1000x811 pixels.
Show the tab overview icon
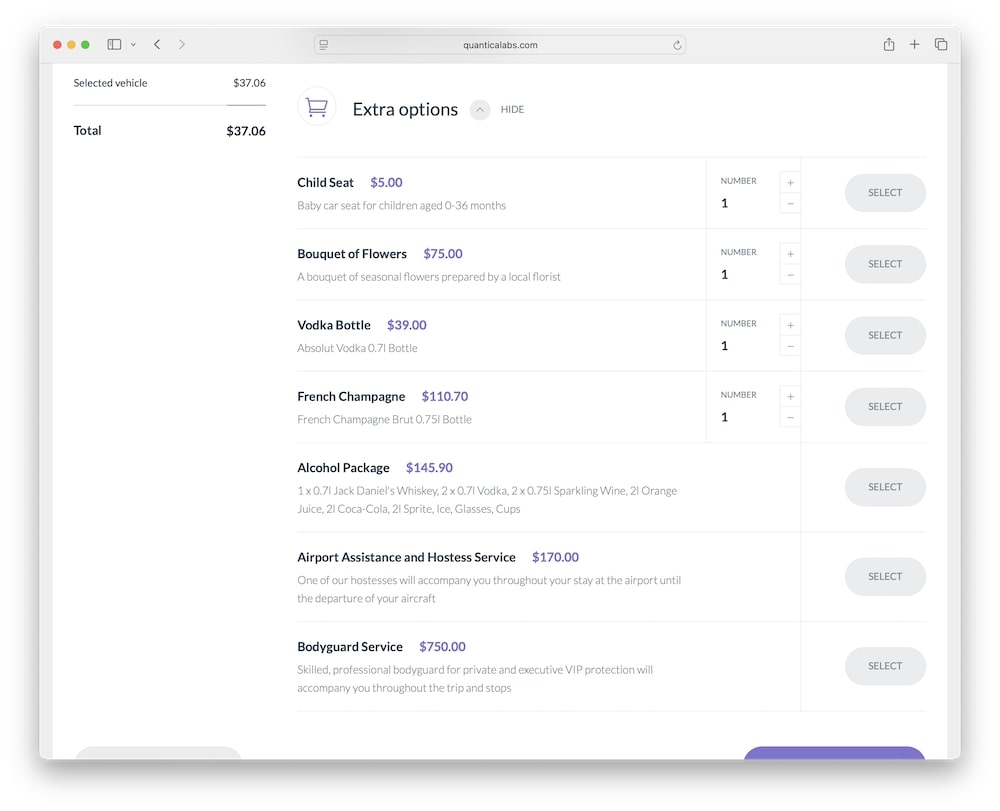tap(941, 44)
